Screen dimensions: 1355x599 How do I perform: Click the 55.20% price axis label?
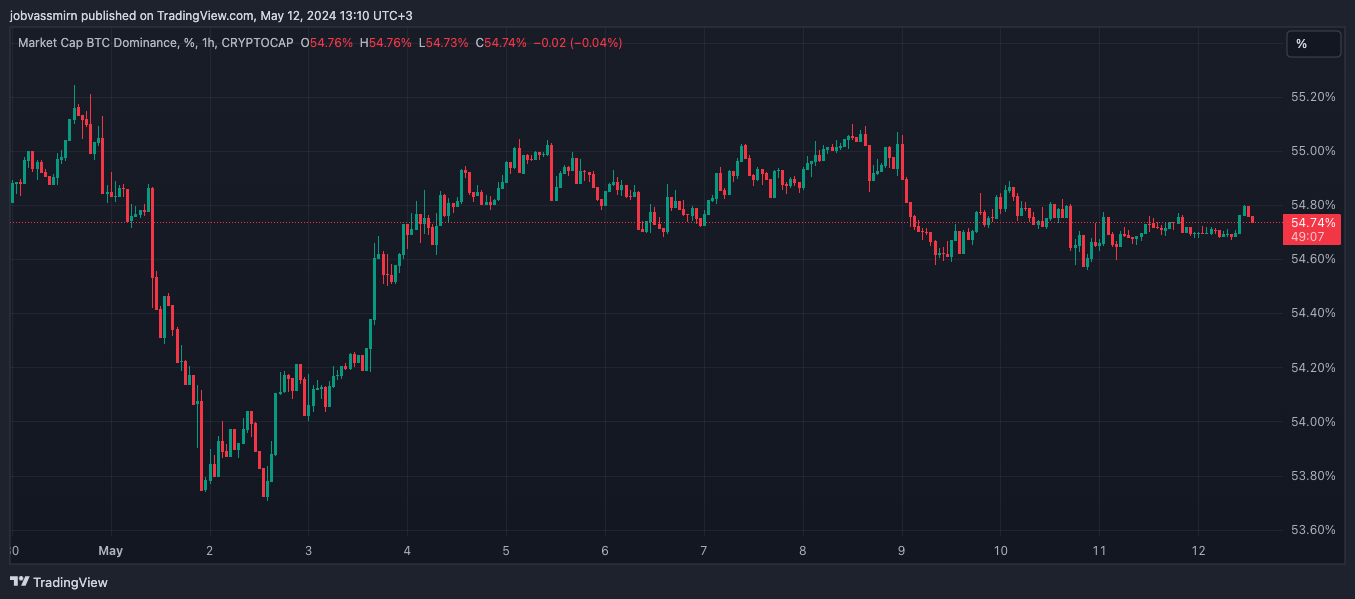pyautogui.click(x=1312, y=97)
